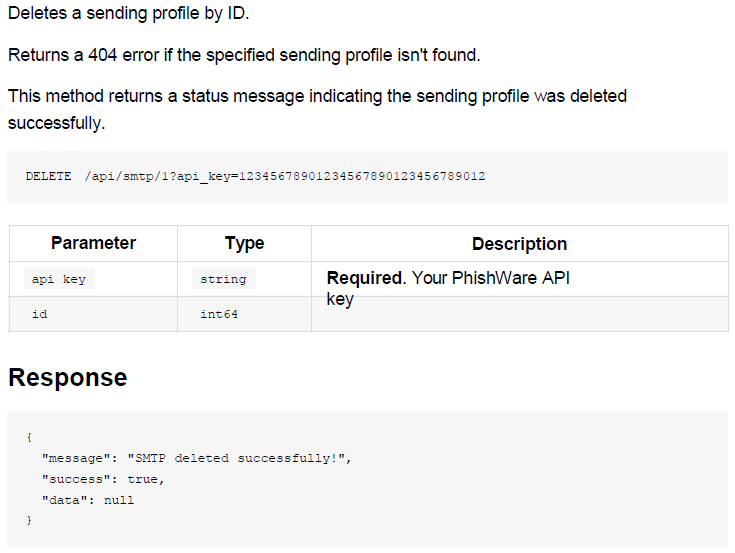Select the Parameter column header
The height and width of the screenshot is (553, 735).
coord(93,243)
